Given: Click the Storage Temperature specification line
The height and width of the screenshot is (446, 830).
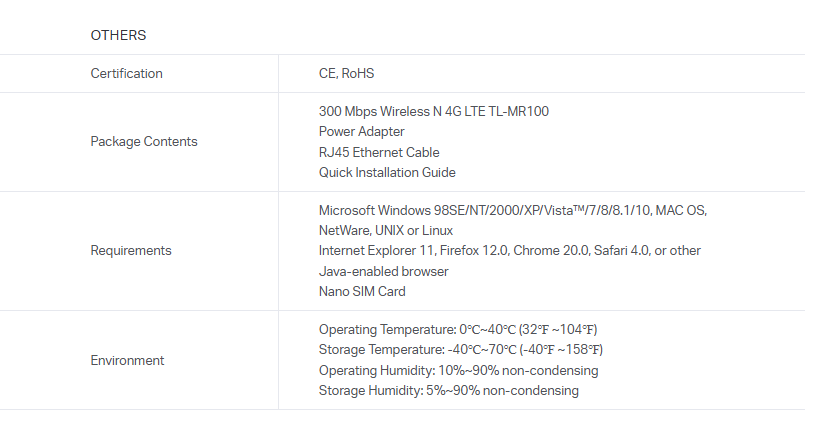Looking at the screenshot, I should [x=460, y=349].
